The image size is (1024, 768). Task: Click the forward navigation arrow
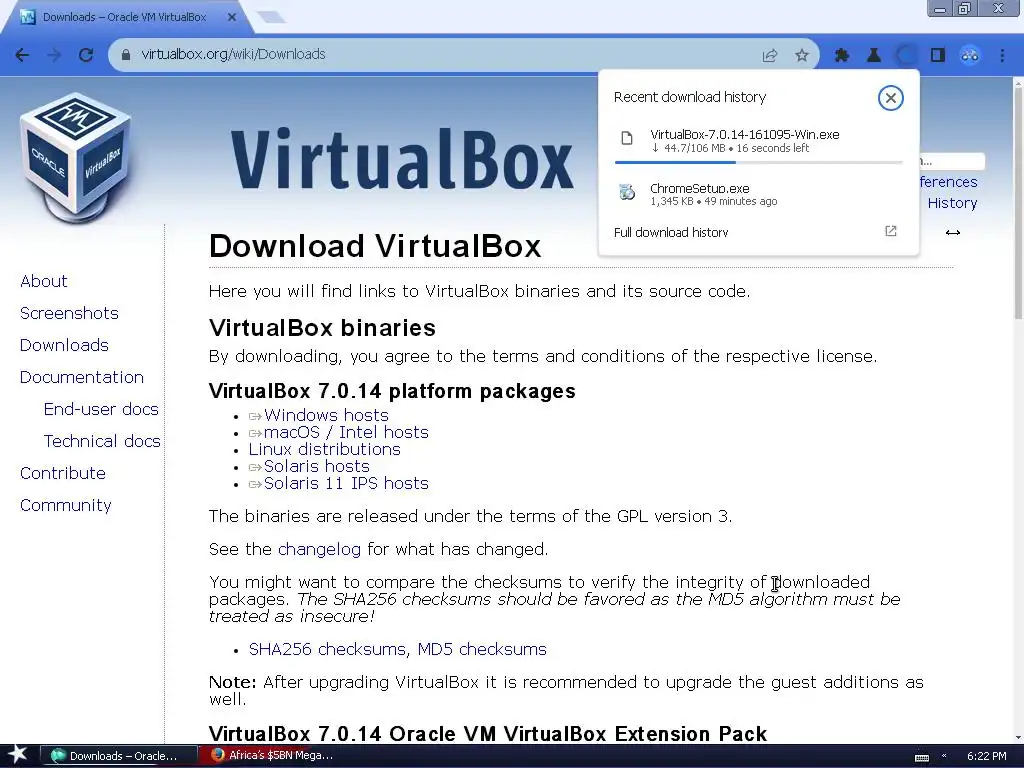click(x=54, y=55)
